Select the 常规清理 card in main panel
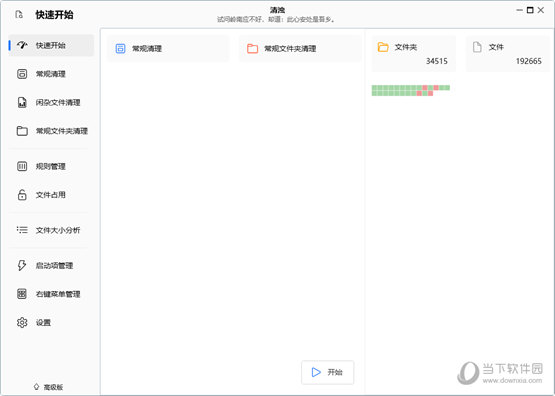The image size is (555, 396). [x=168, y=48]
